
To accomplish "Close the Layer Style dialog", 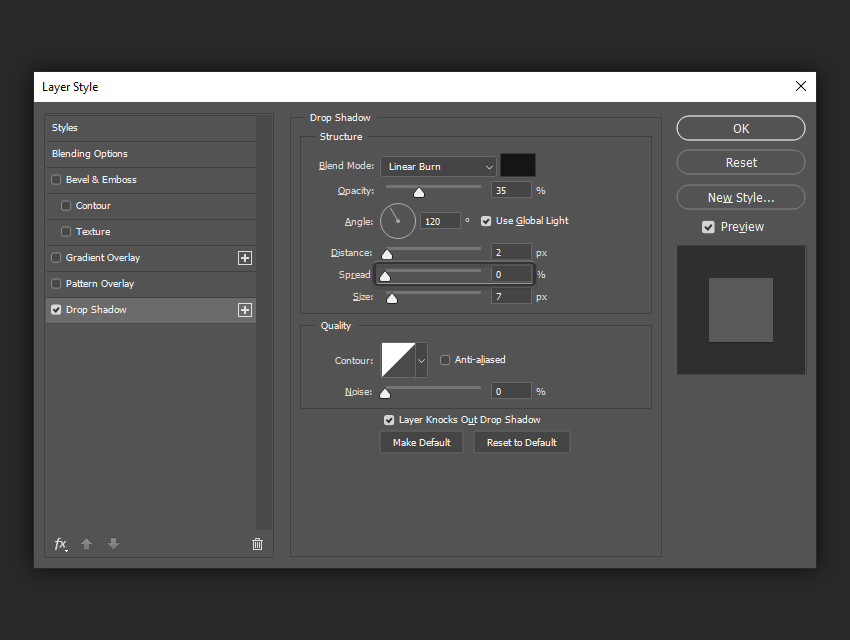I will point(801,86).
